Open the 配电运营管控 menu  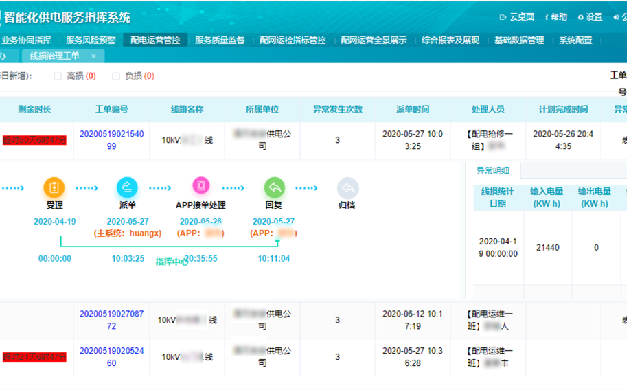(x=155, y=40)
